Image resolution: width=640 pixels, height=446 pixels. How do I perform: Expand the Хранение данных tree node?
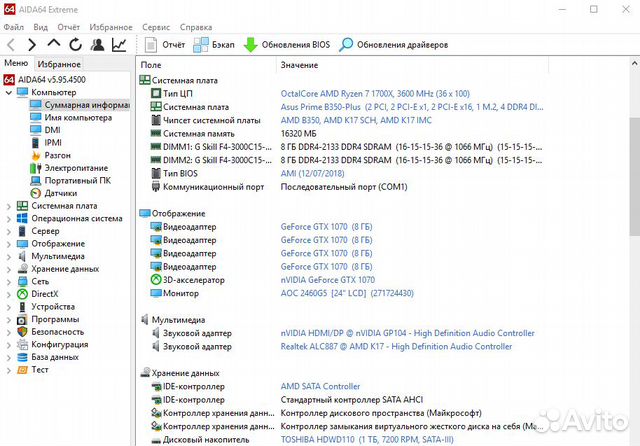pos(9,270)
